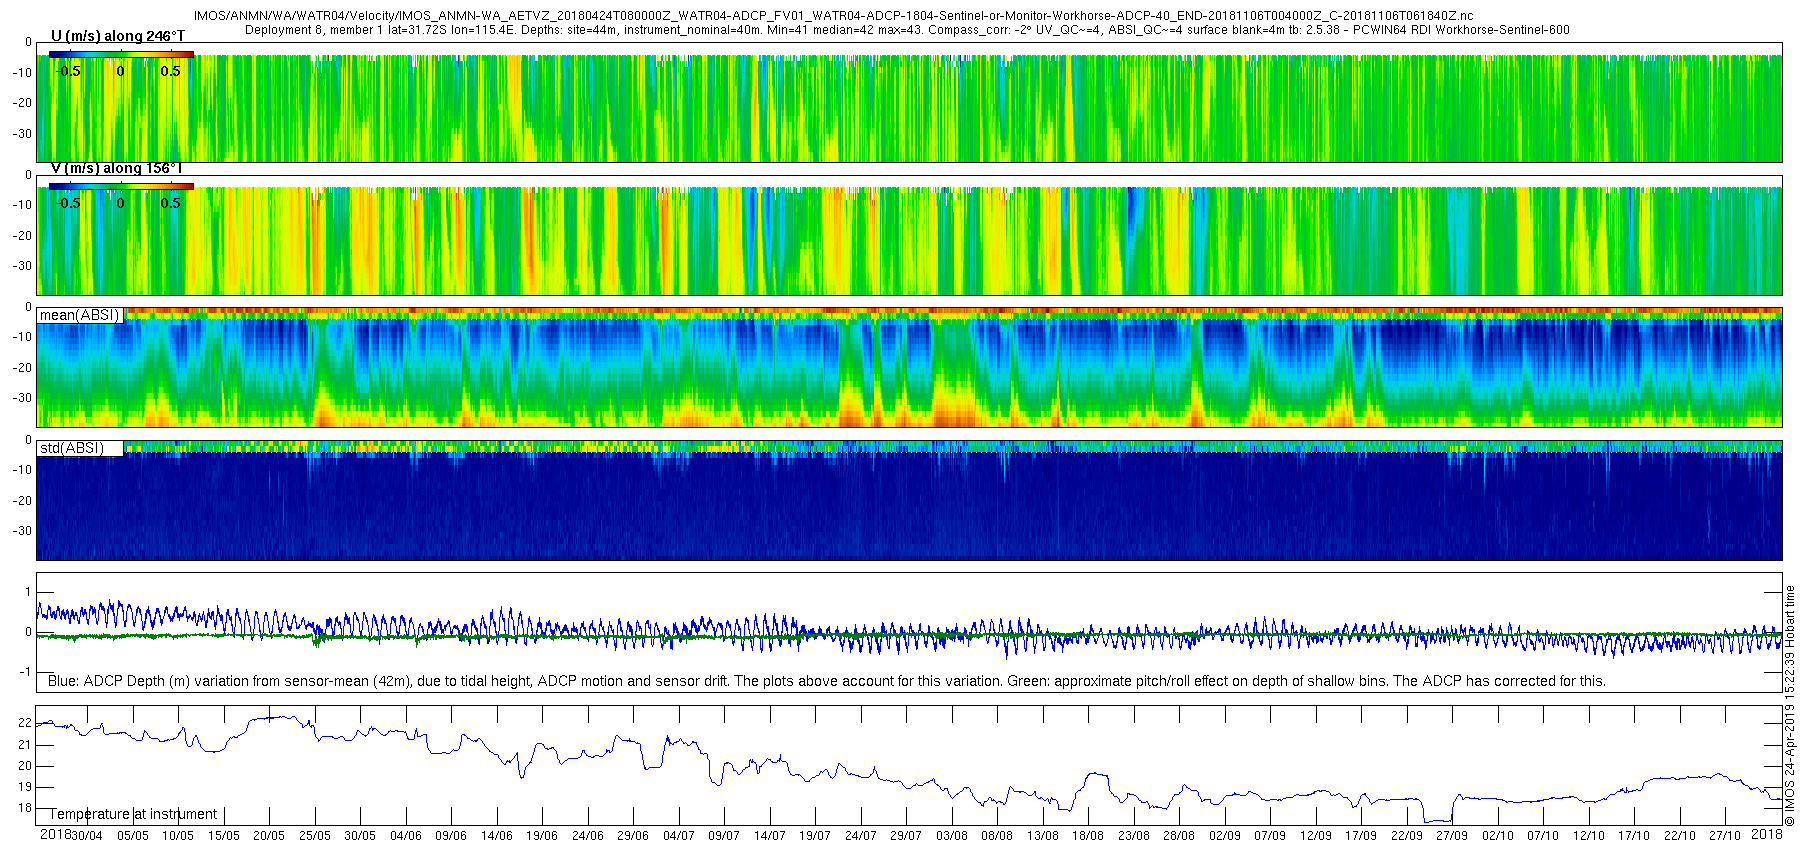Click the IMOS file path title line
Viewport: 1800px width, 850px height.
[x=833, y=16]
